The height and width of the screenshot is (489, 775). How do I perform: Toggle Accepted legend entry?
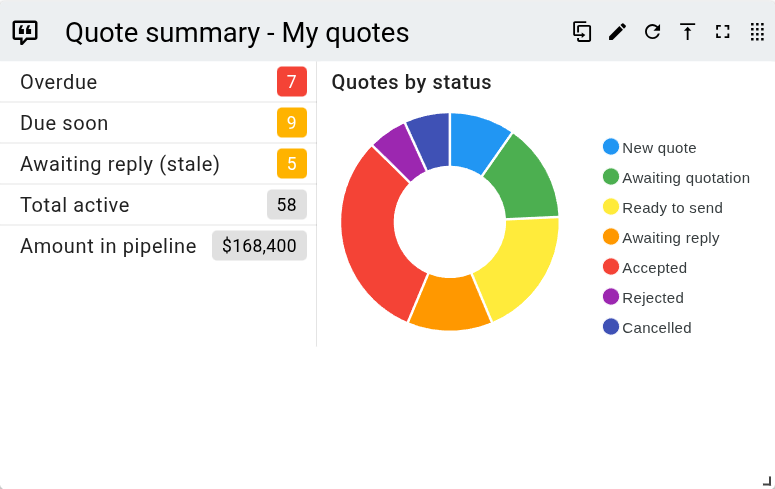point(645,267)
